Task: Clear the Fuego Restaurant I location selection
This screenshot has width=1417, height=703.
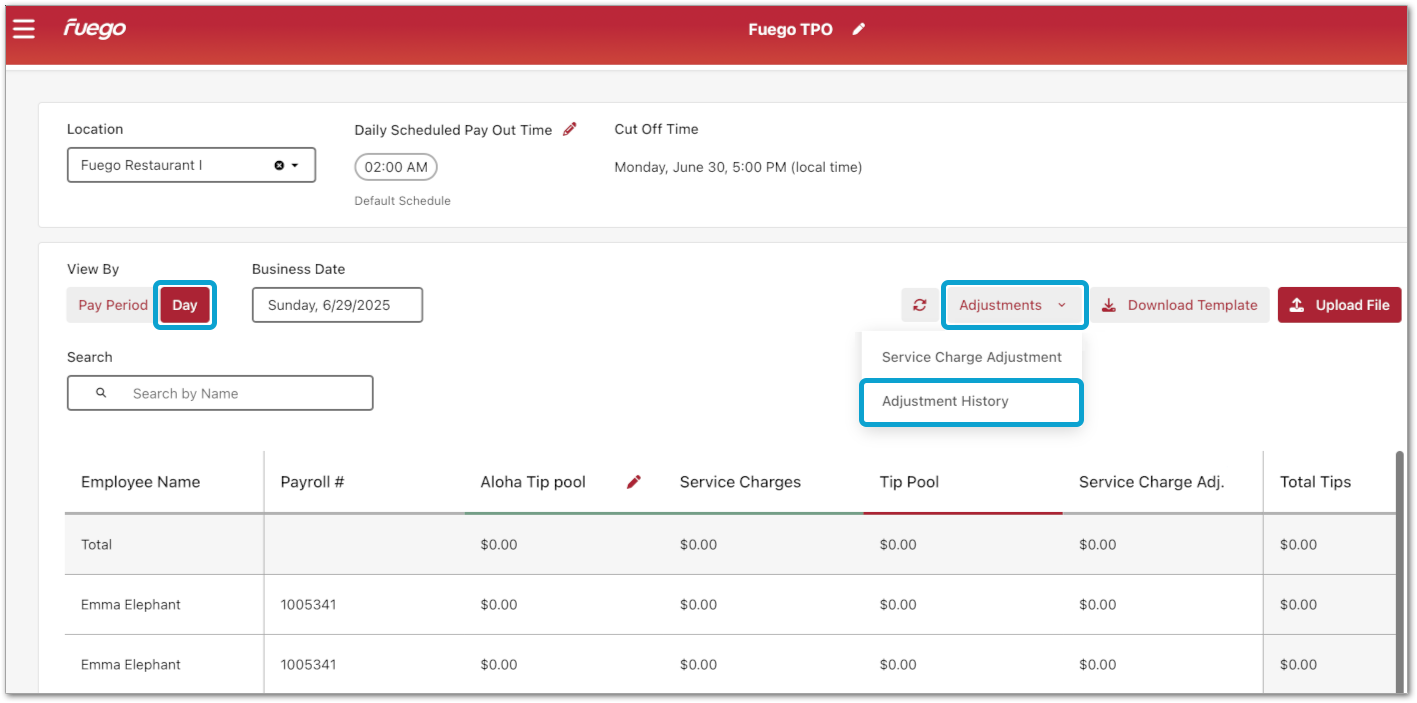Action: pyautogui.click(x=279, y=166)
